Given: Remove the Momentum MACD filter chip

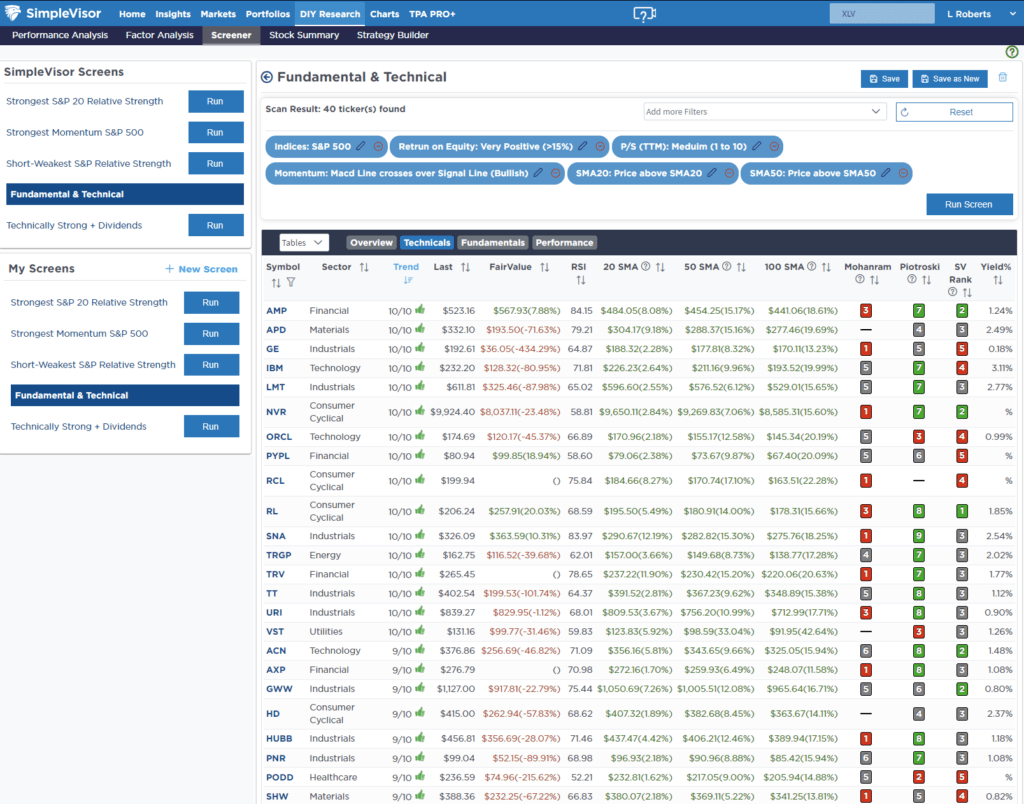Looking at the screenshot, I should pos(554,173).
